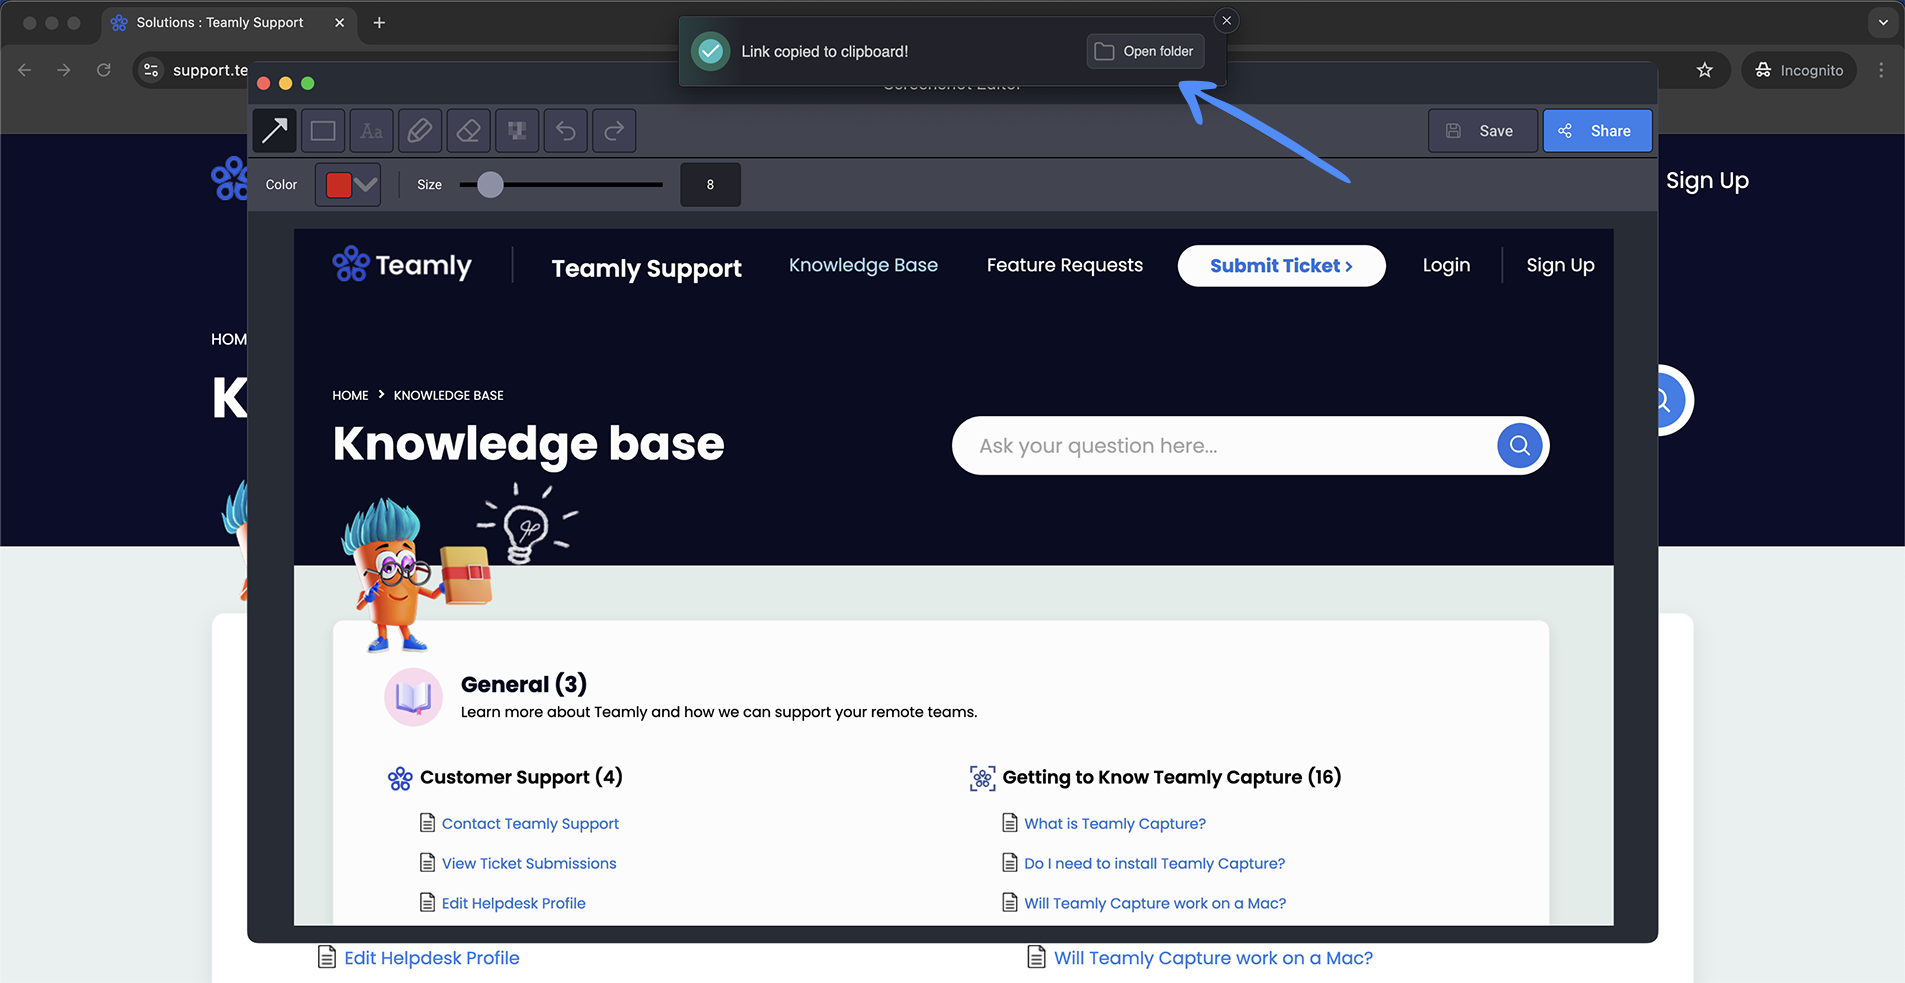The image size is (1905, 983).
Task: Click the browser forward arrow
Action: pyautogui.click(x=64, y=70)
